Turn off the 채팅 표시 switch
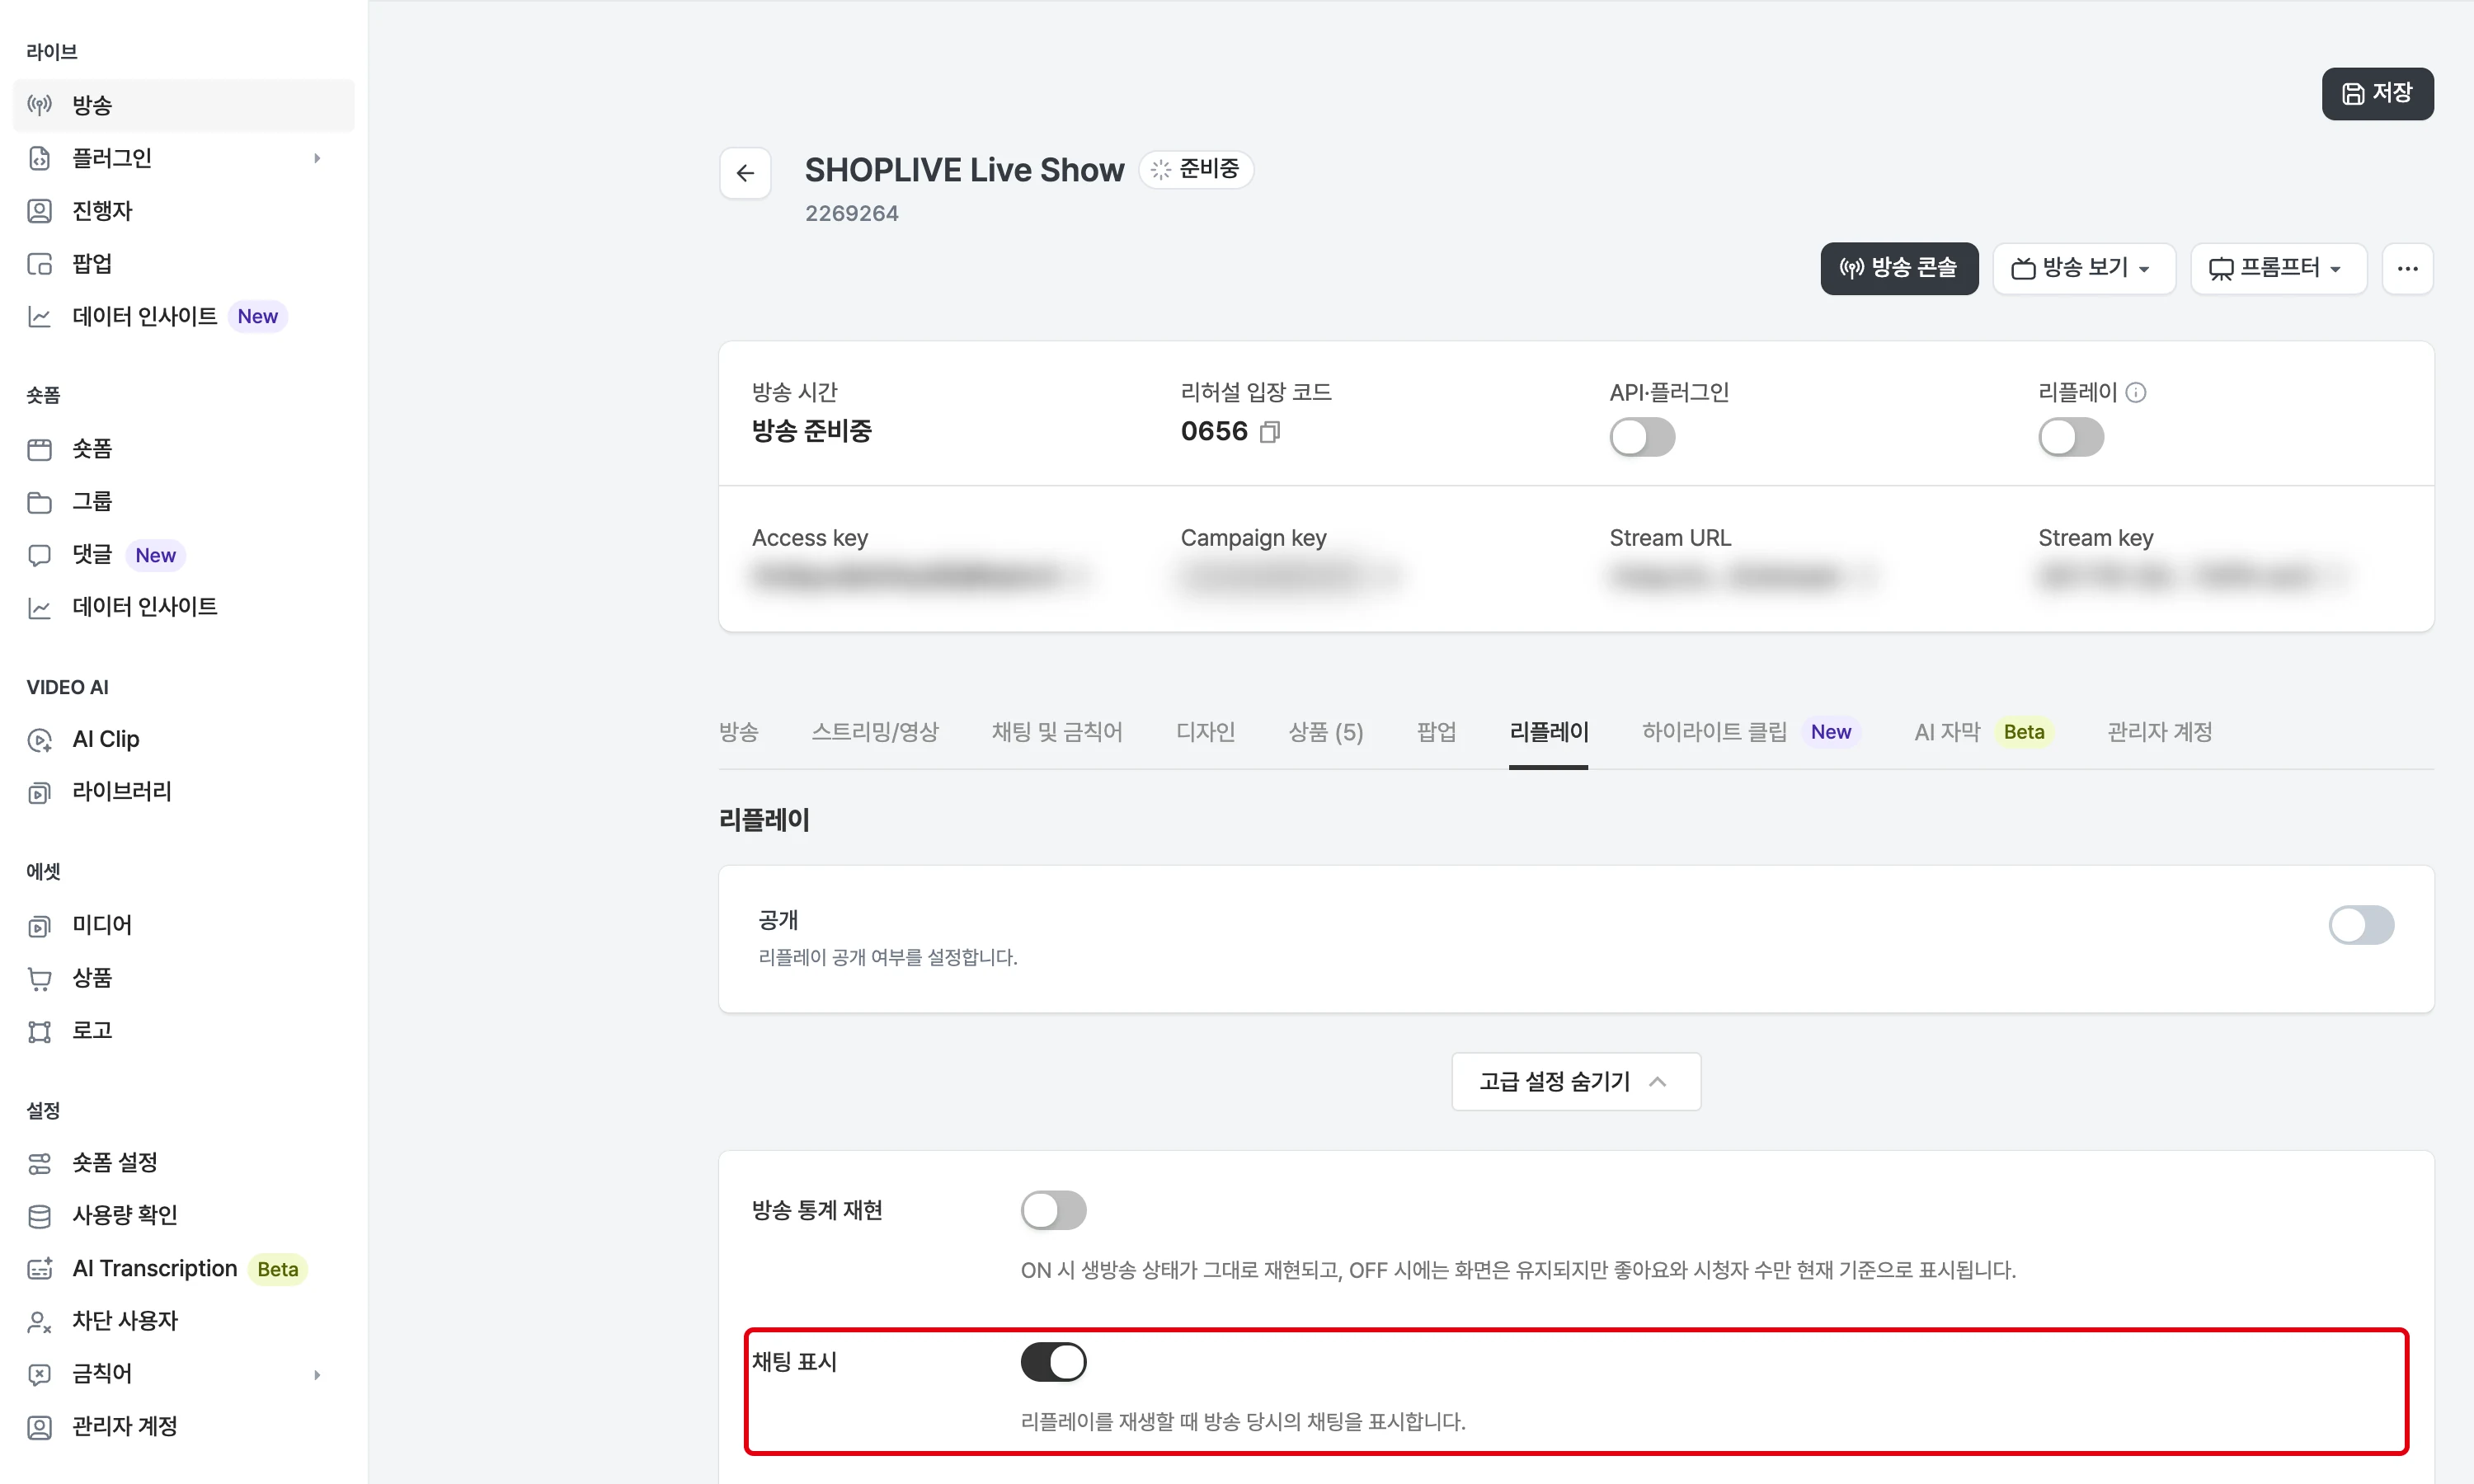The image size is (2474, 1484). click(x=1053, y=1362)
